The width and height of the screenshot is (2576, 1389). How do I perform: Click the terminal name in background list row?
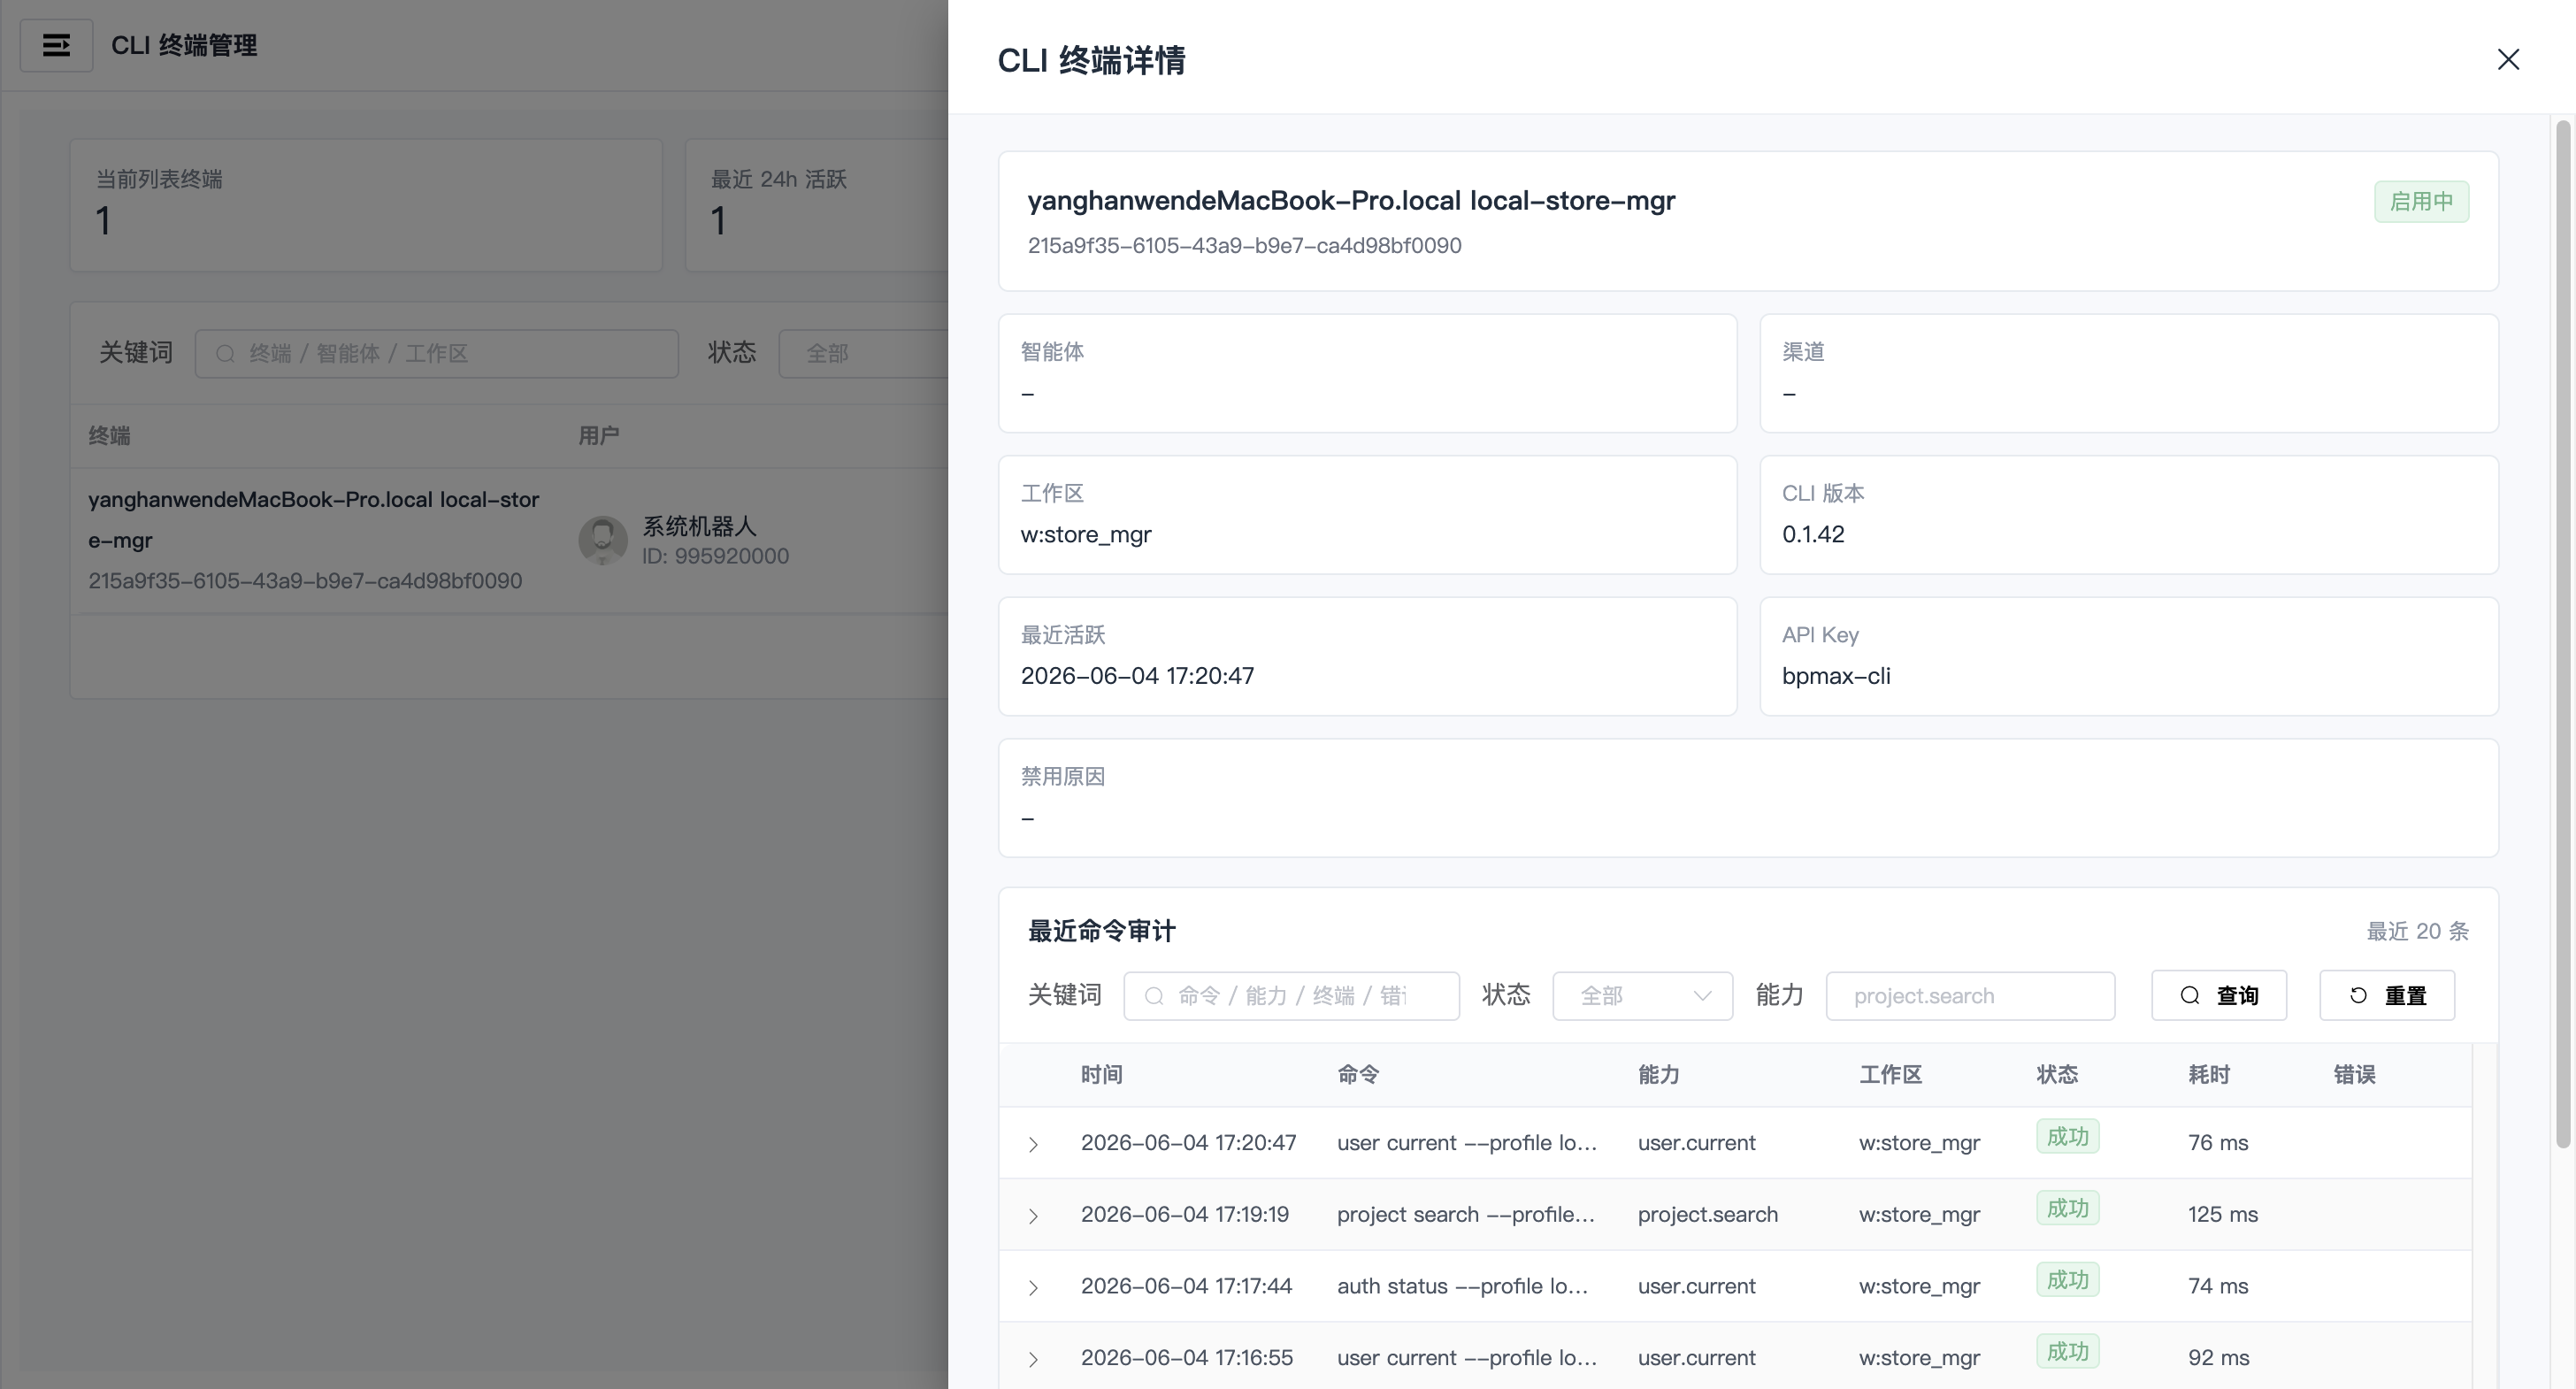(313, 520)
